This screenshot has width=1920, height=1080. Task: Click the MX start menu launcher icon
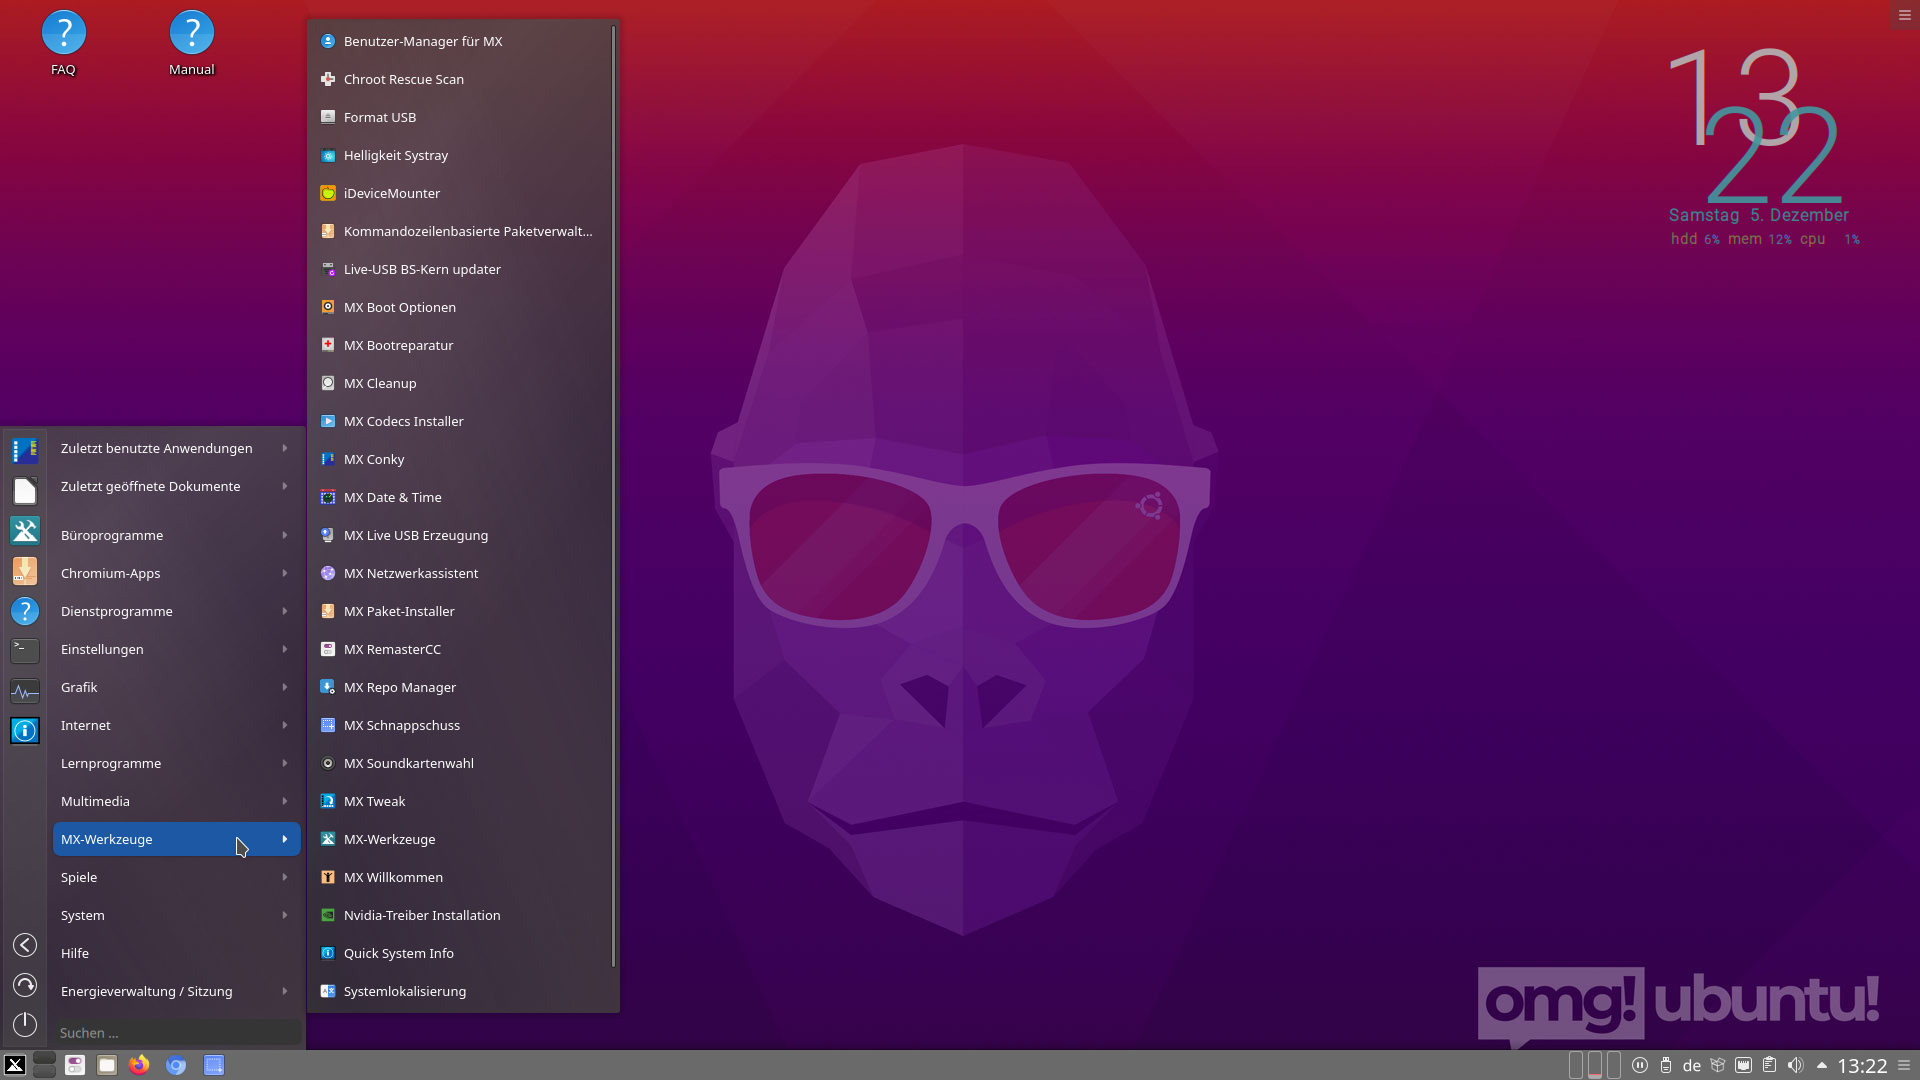click(15, 1065)
